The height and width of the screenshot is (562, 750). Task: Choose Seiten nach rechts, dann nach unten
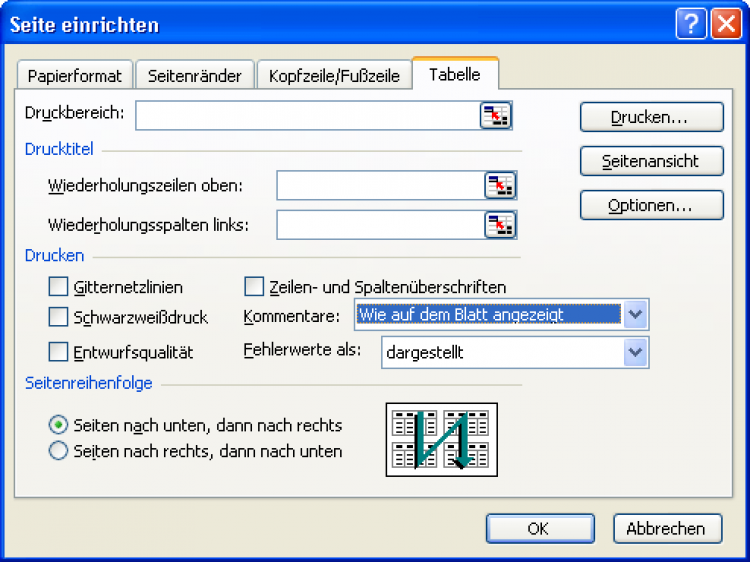point(58,451)
